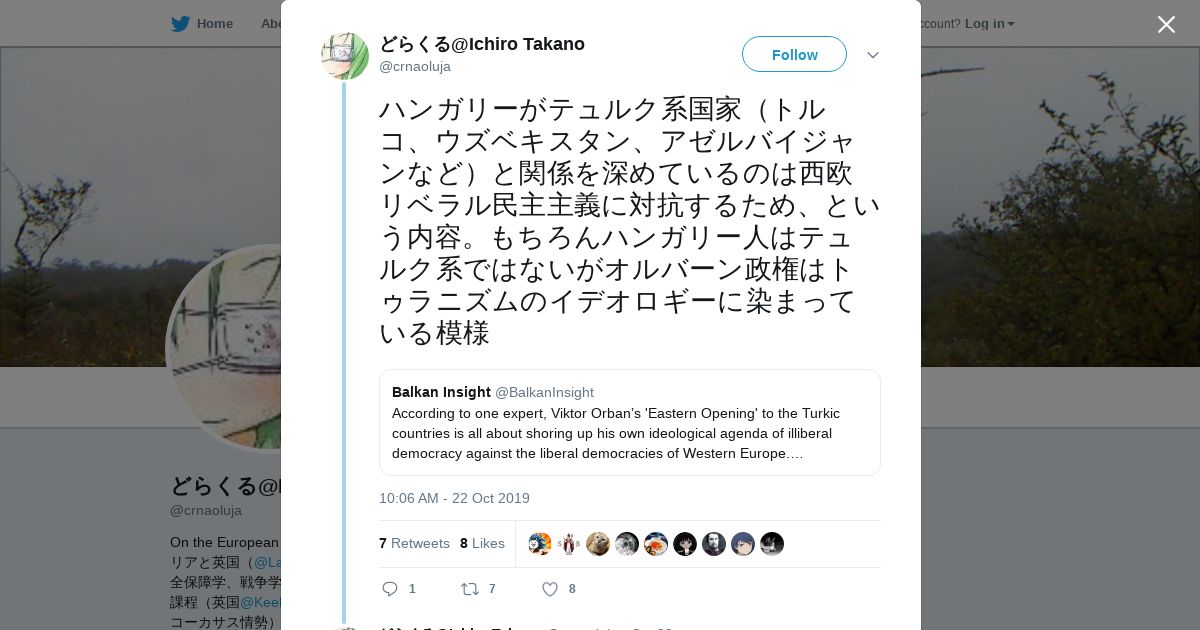Expand the tweet options chevron menu

pos(873,55)
